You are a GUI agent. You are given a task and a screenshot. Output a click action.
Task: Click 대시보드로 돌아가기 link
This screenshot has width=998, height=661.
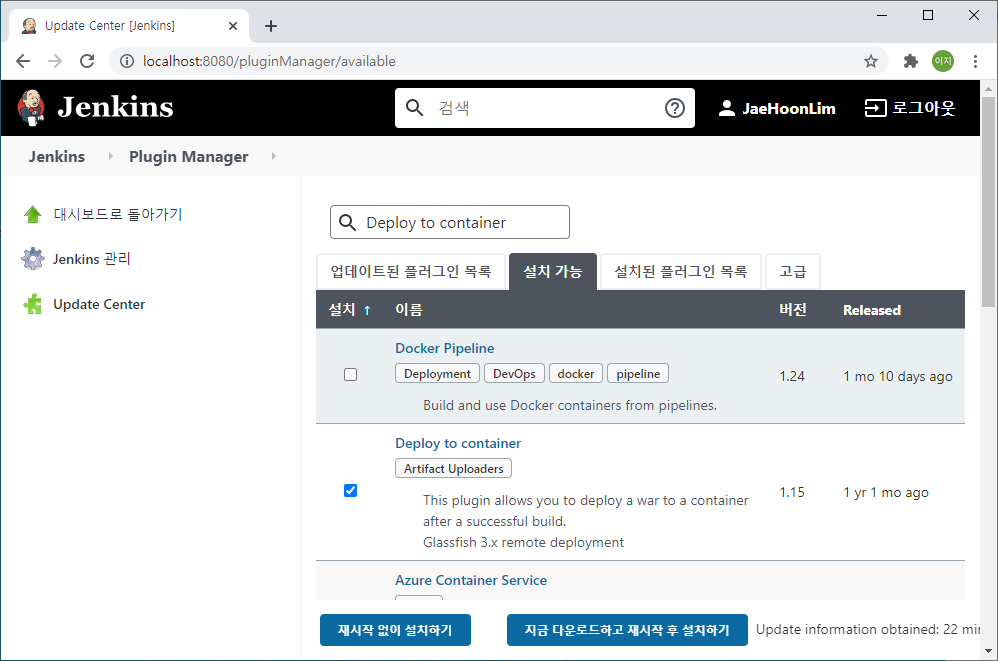[x=118, y=214]
